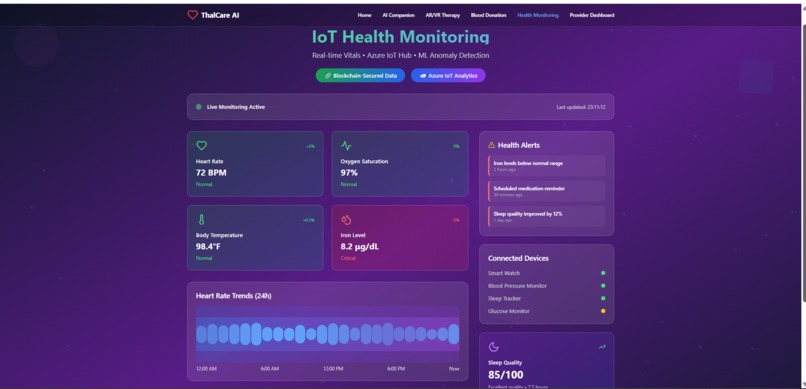806x389 pixels.
Task: Click the Blood Pressure Monitor device row
Action: click(x=546, y=286)
